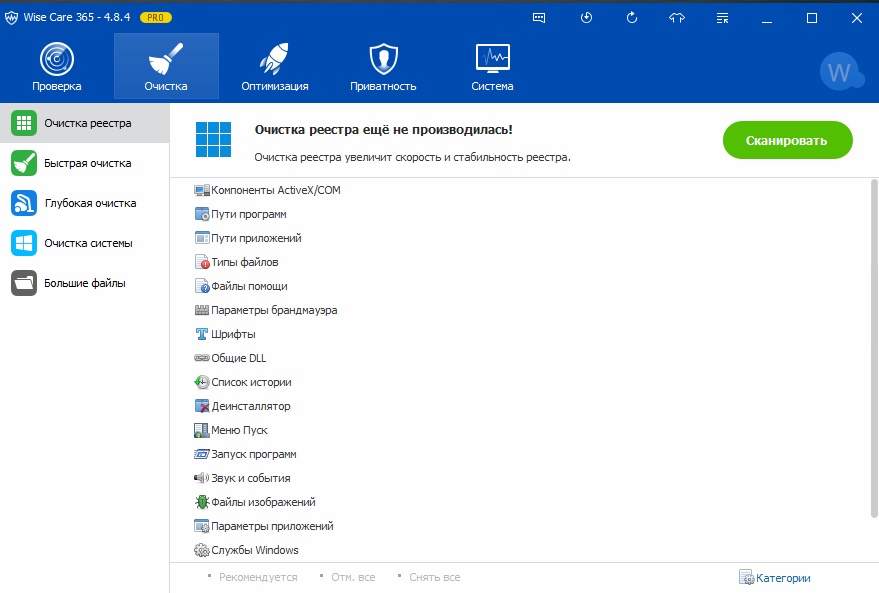Viewport: 879px width, 593px height.
Task: Select the Пути программ text
Action: pos(249,214)
